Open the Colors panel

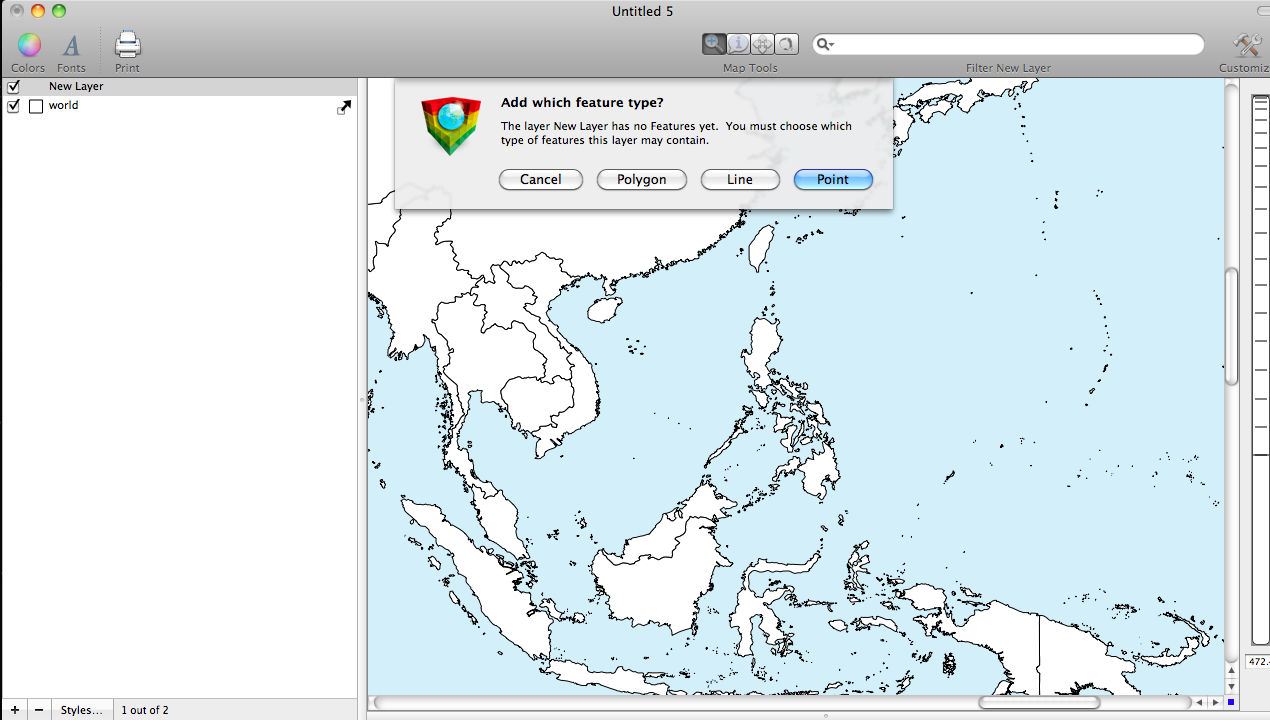pyautogui.click(x=29, y=45)
